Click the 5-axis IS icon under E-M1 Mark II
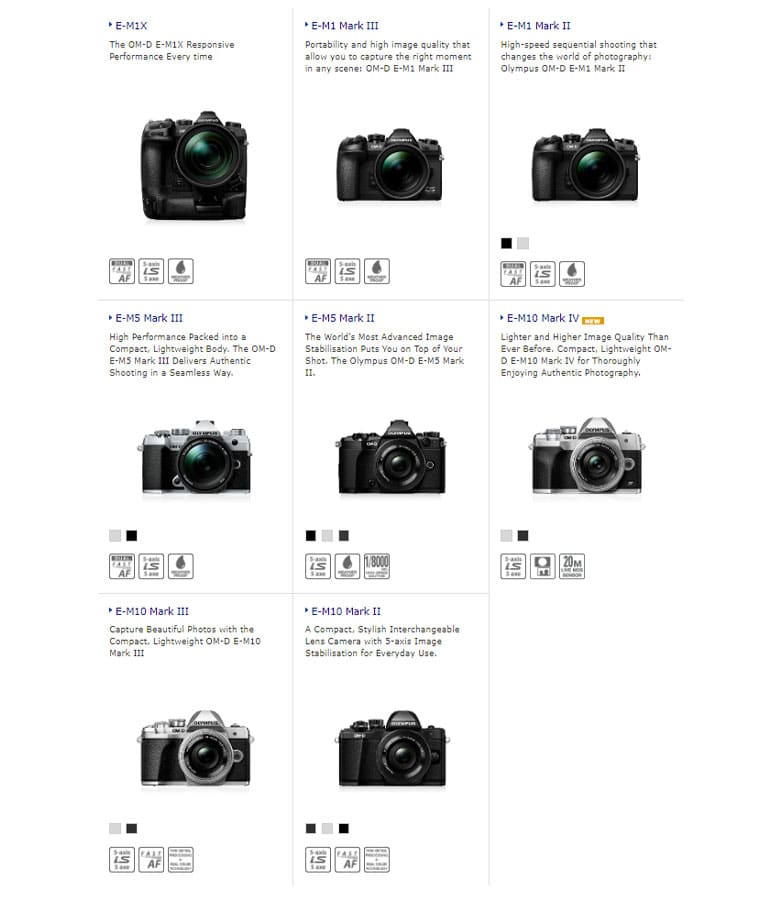 542,274
